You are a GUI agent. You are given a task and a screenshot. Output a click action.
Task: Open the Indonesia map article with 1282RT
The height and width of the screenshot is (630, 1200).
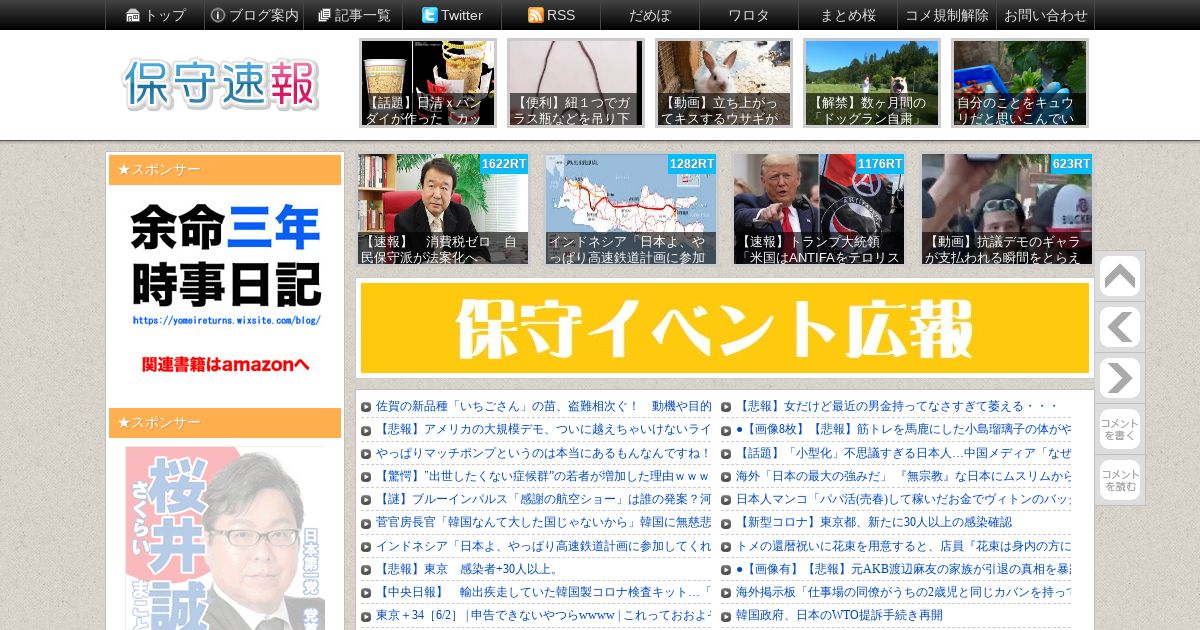(631, 209)
